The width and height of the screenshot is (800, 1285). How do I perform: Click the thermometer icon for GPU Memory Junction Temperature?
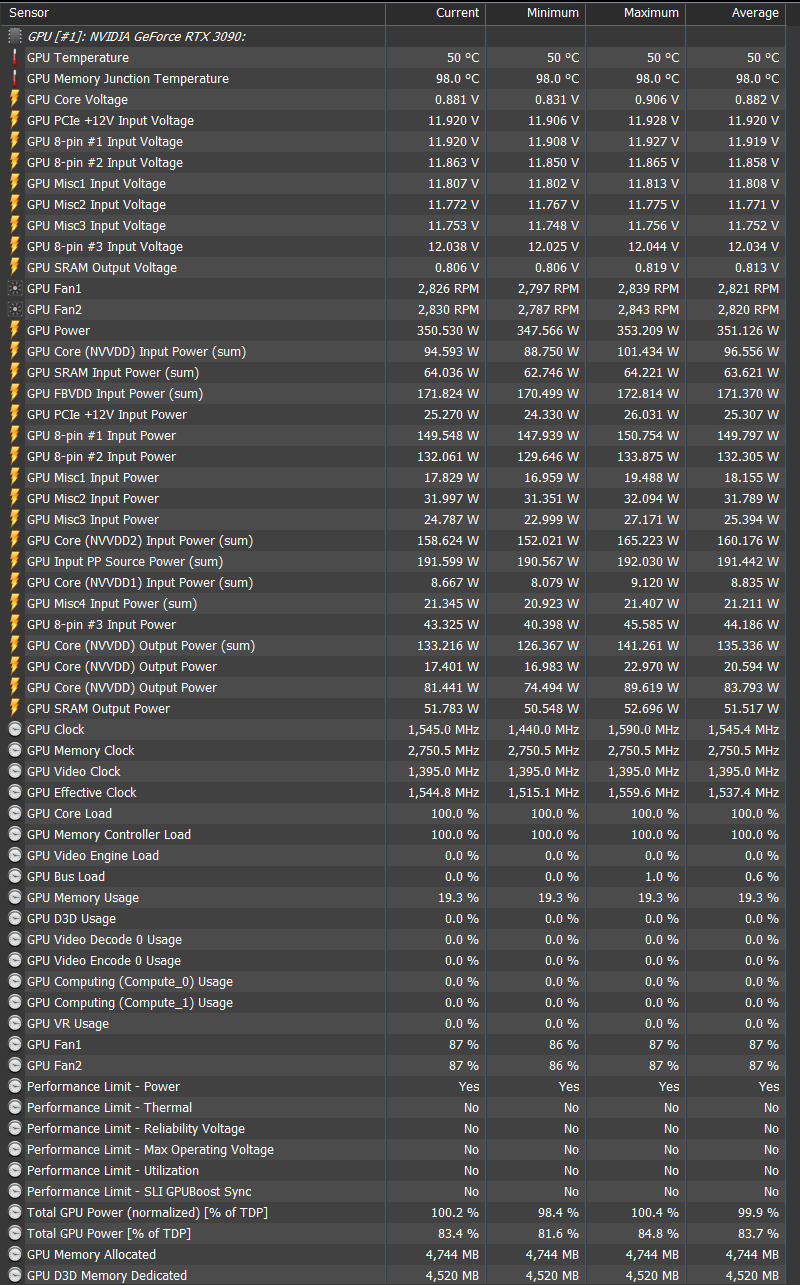pos(15,78)
